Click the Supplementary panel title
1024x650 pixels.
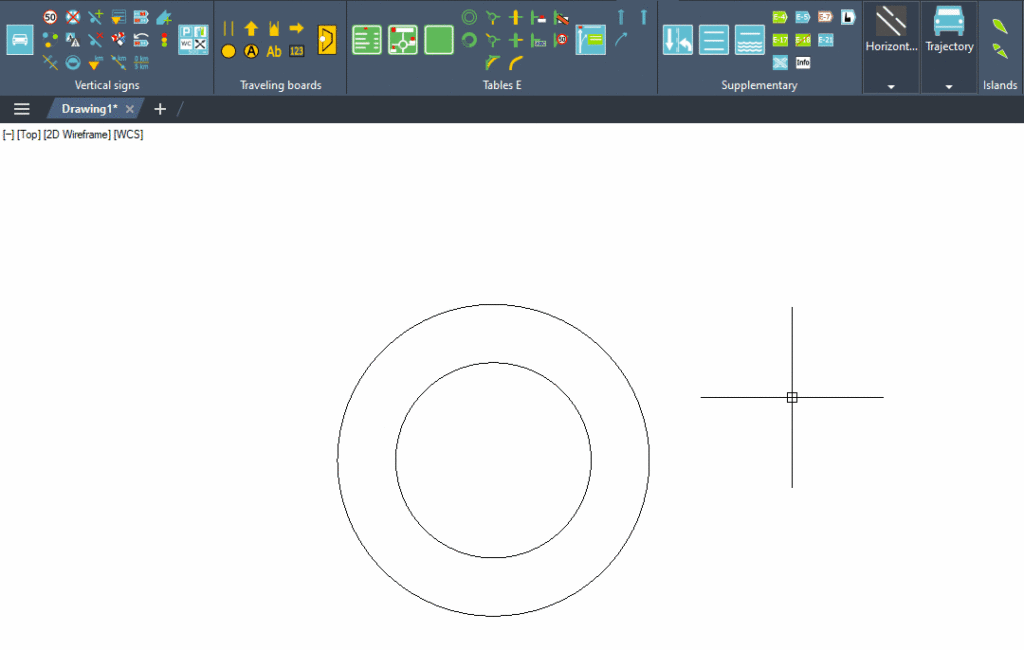(x=759, y=85)
